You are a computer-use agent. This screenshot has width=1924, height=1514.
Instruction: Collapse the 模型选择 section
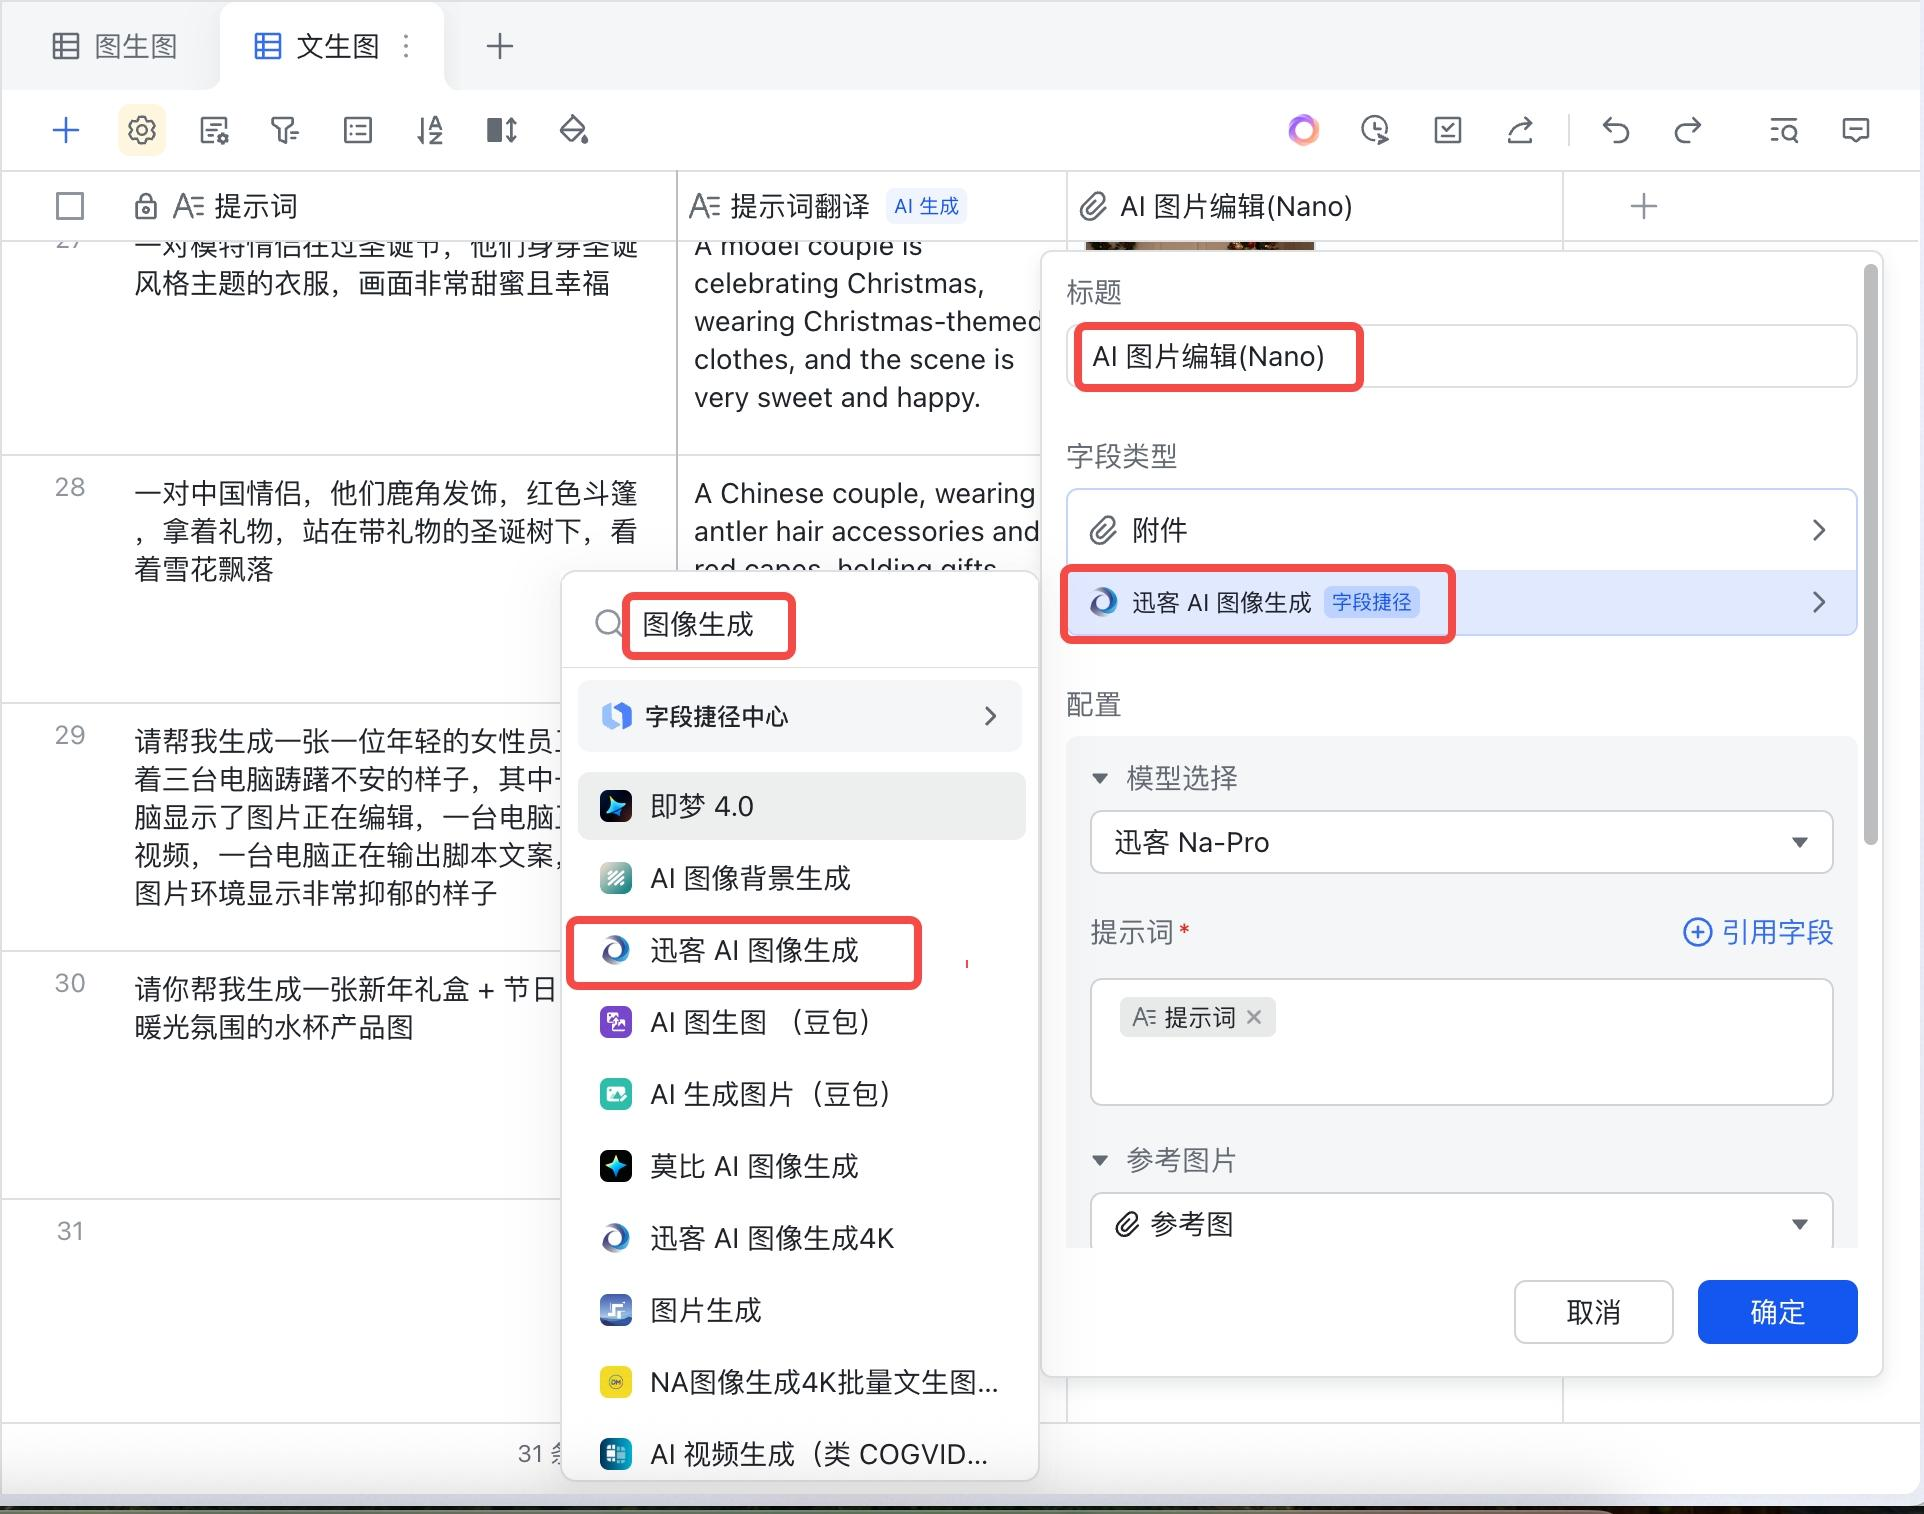[1100, 778]
